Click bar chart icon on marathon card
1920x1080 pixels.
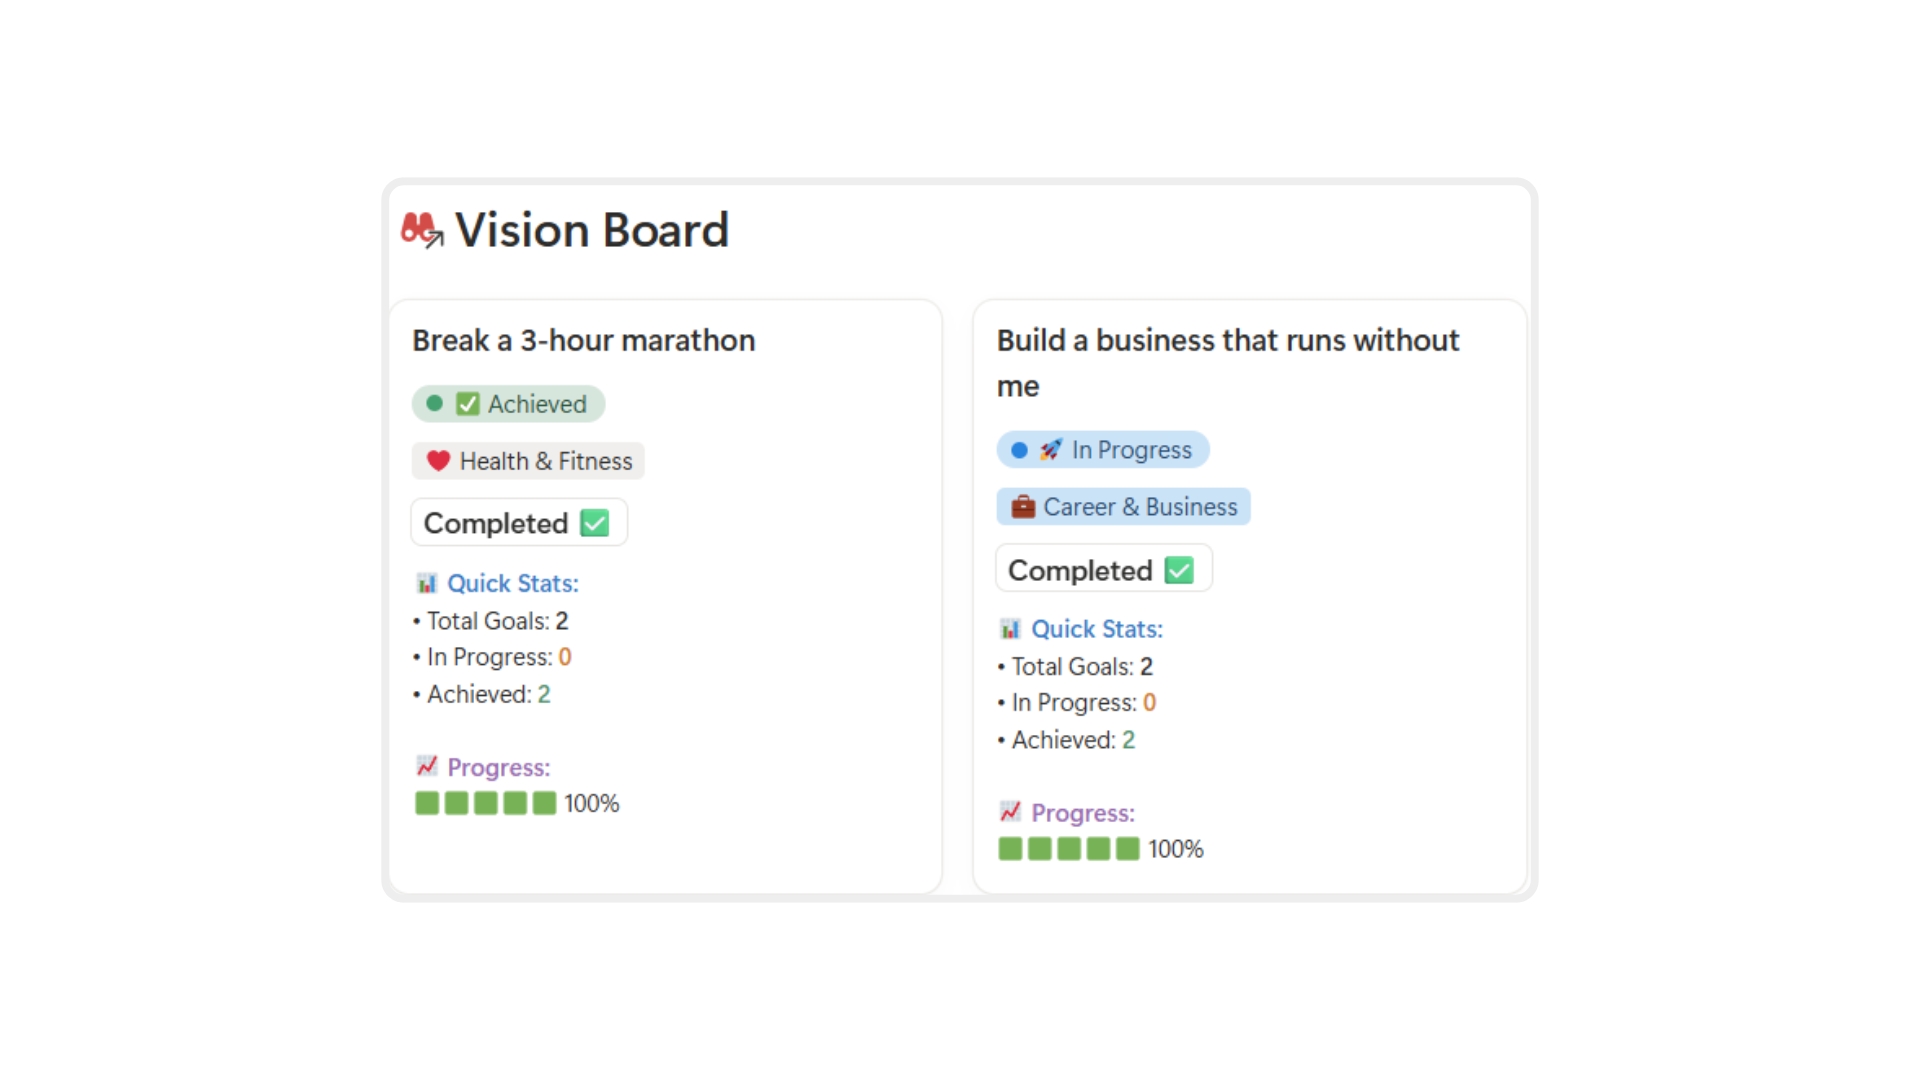point(427,583)
